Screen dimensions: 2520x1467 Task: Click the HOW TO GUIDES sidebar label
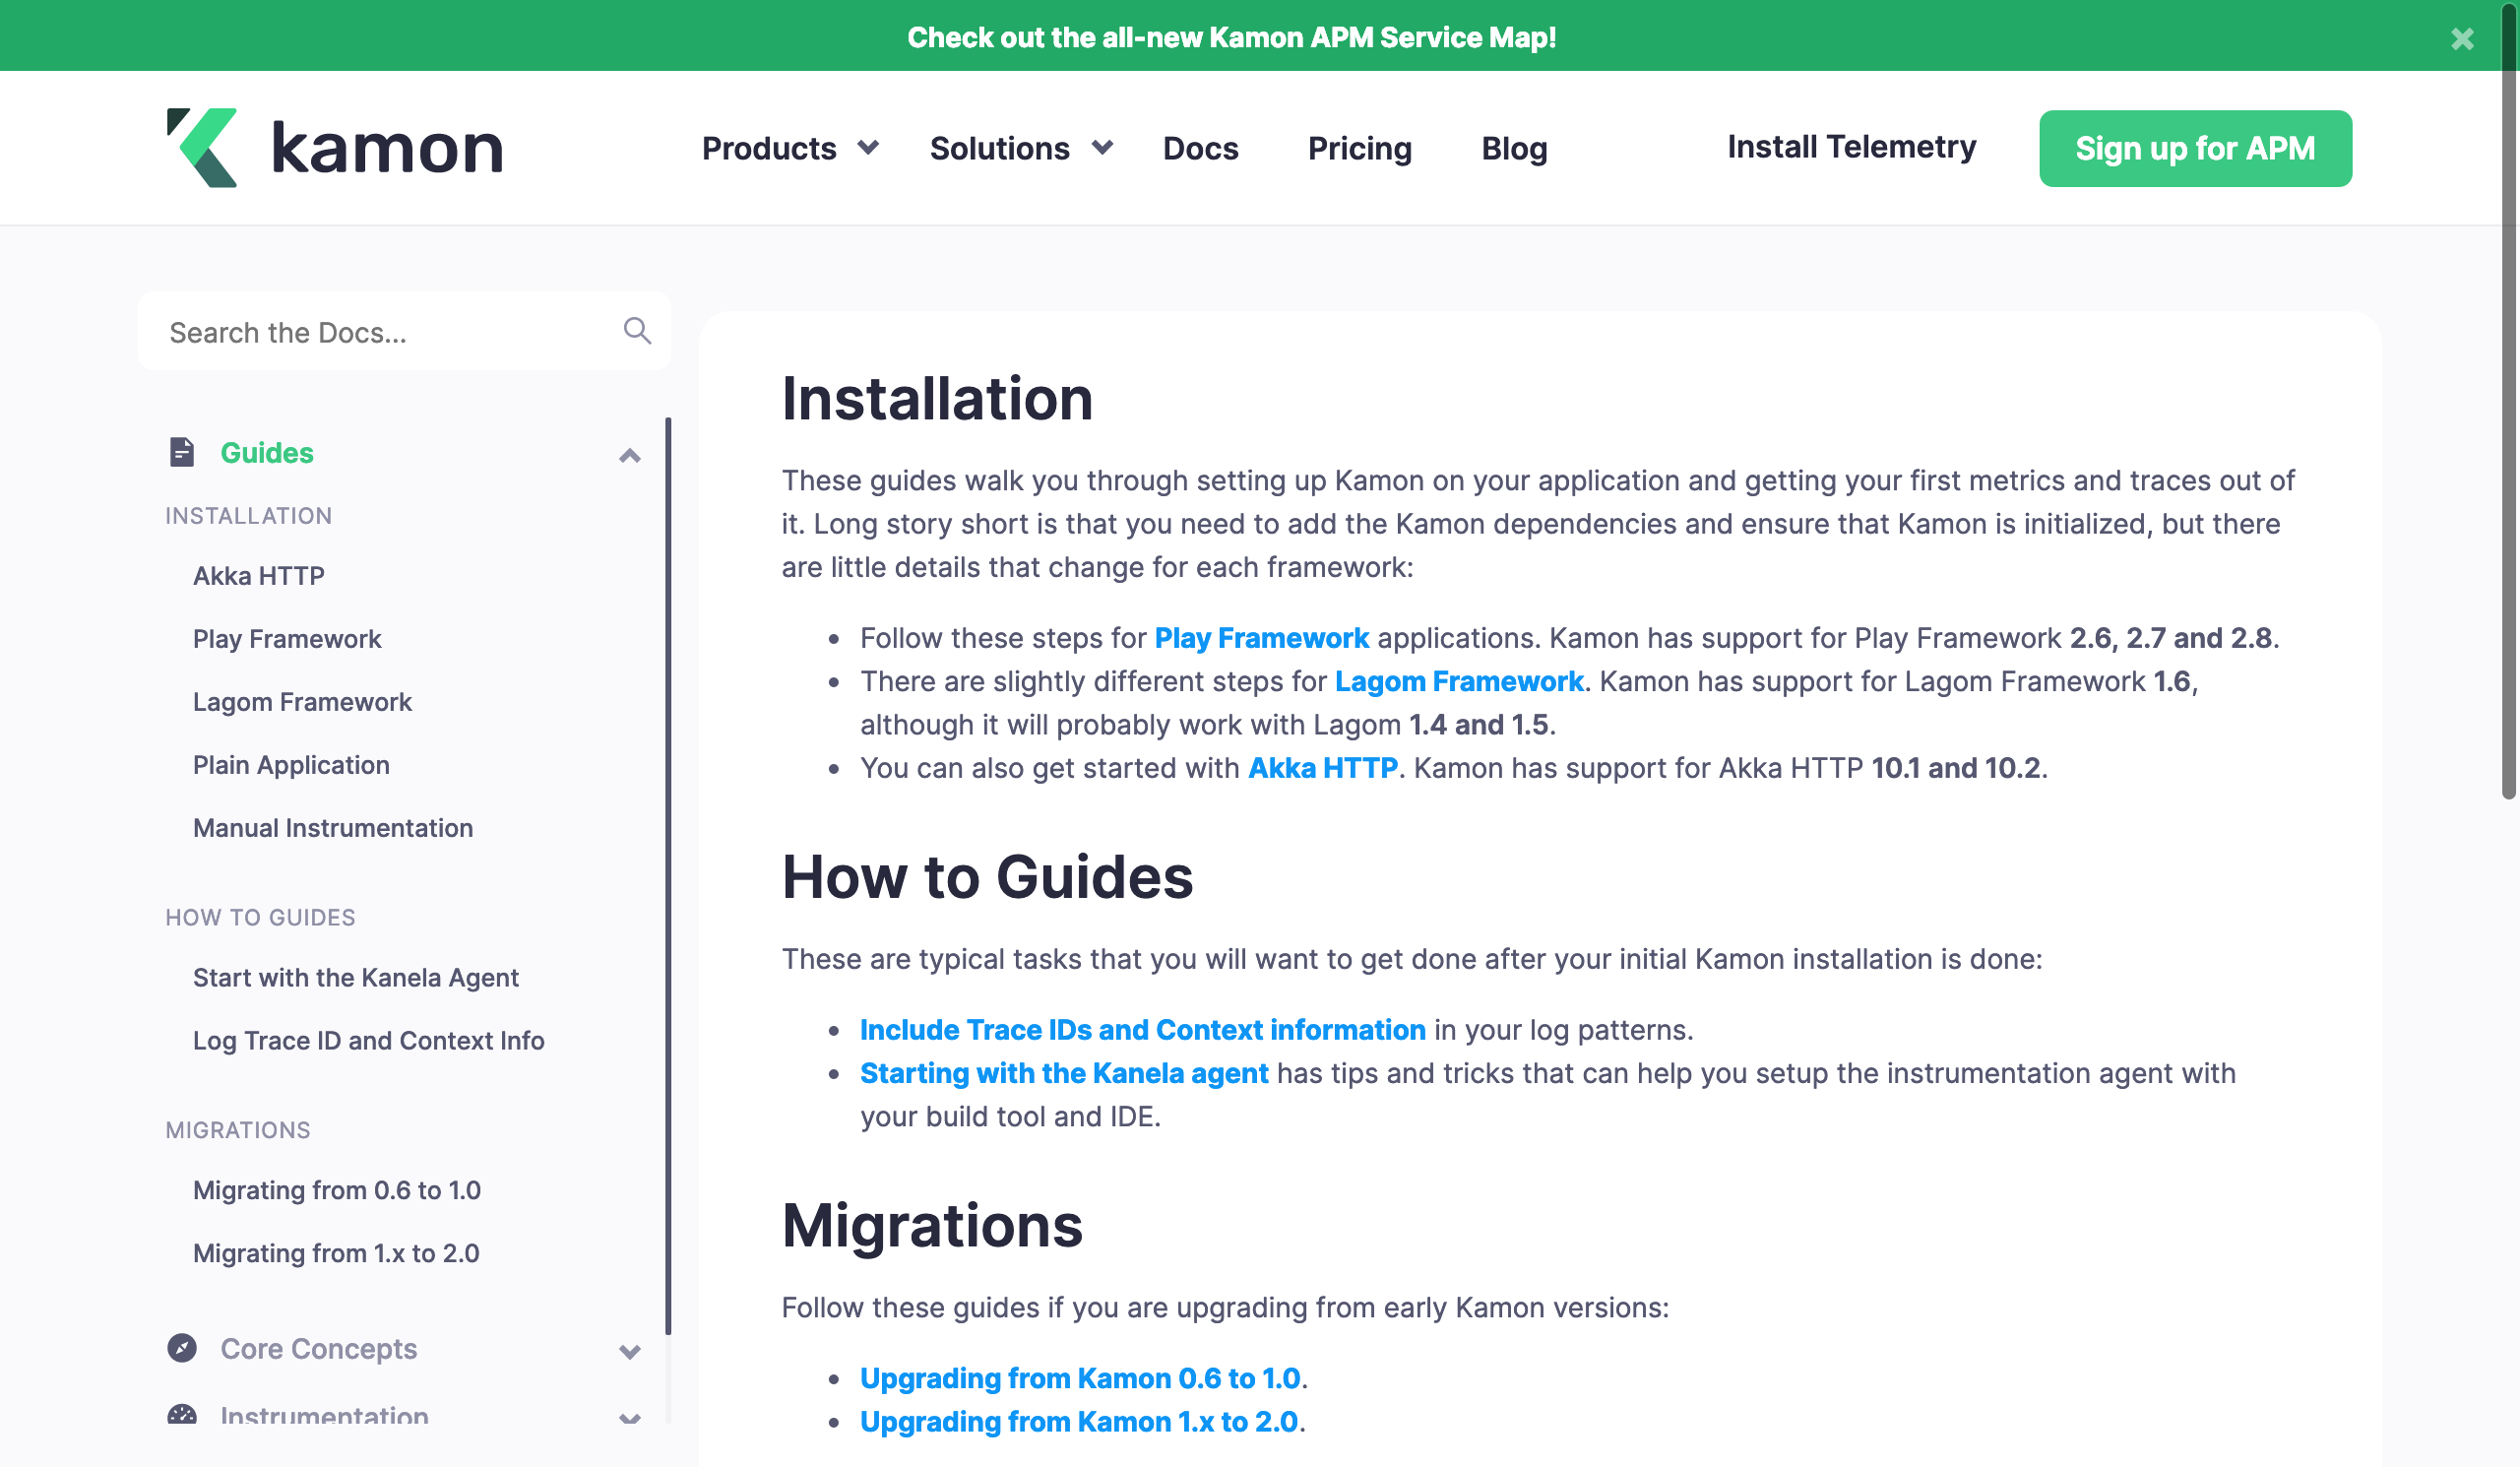coord(260,917)
